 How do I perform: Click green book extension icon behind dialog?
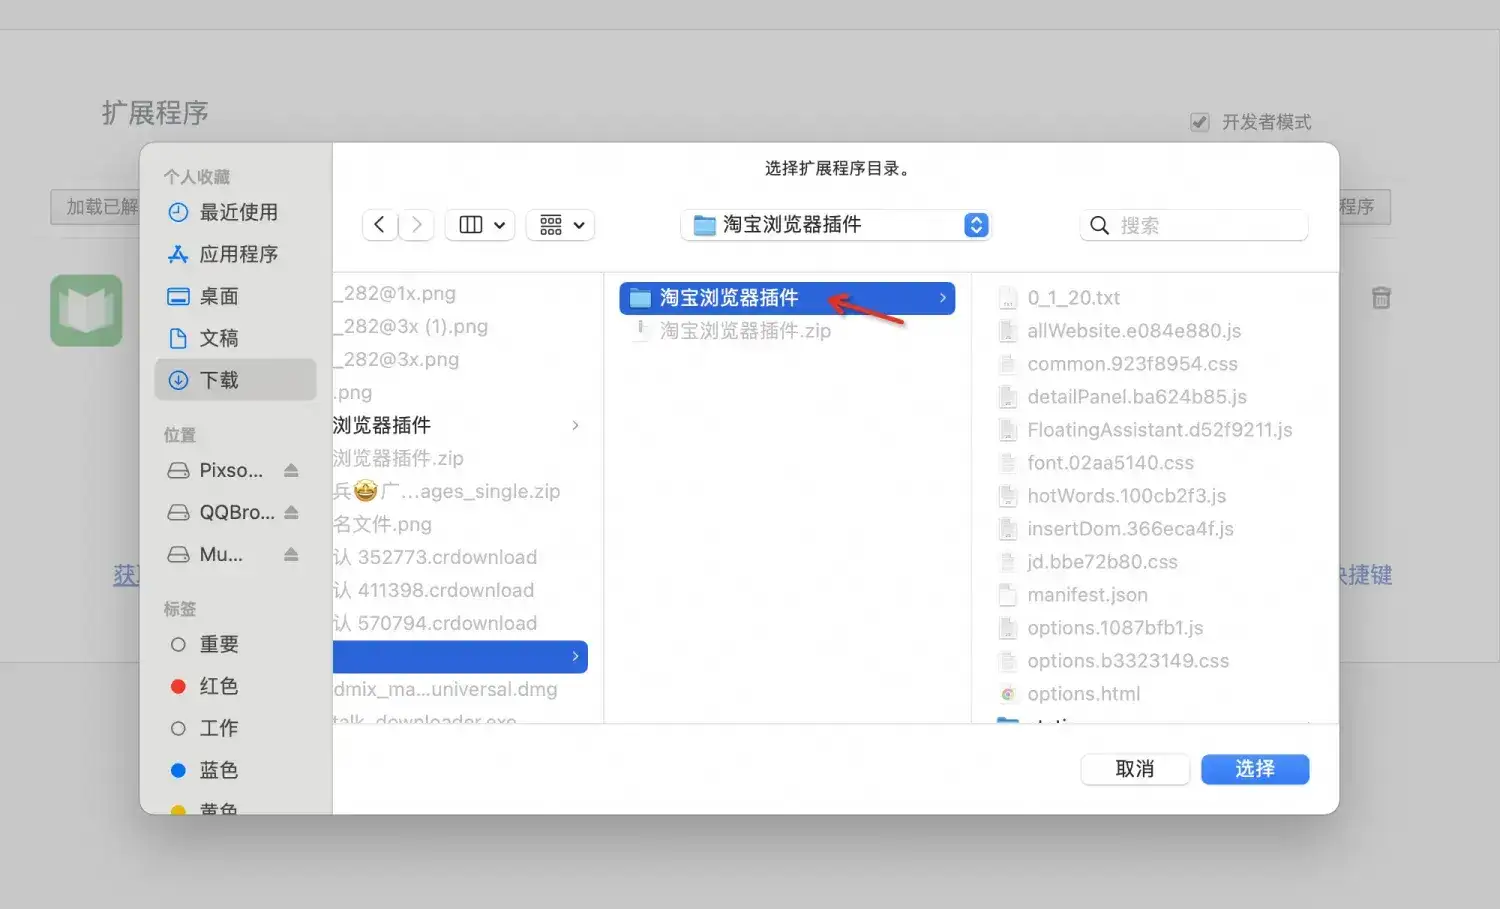click(87, 310)
